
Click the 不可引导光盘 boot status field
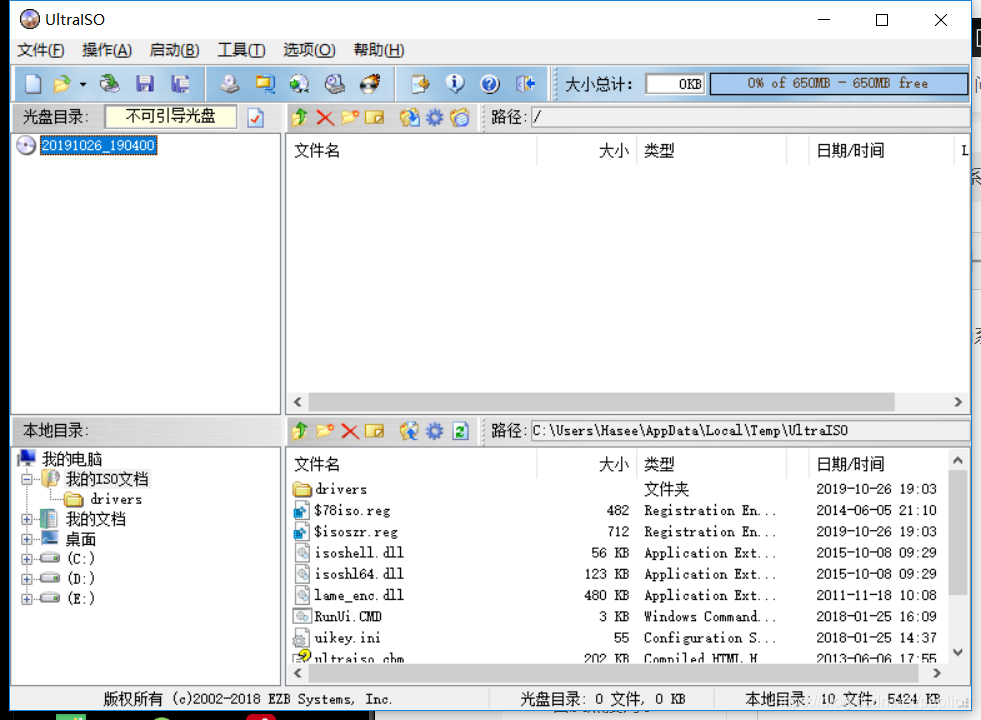[x=171, y=116]
